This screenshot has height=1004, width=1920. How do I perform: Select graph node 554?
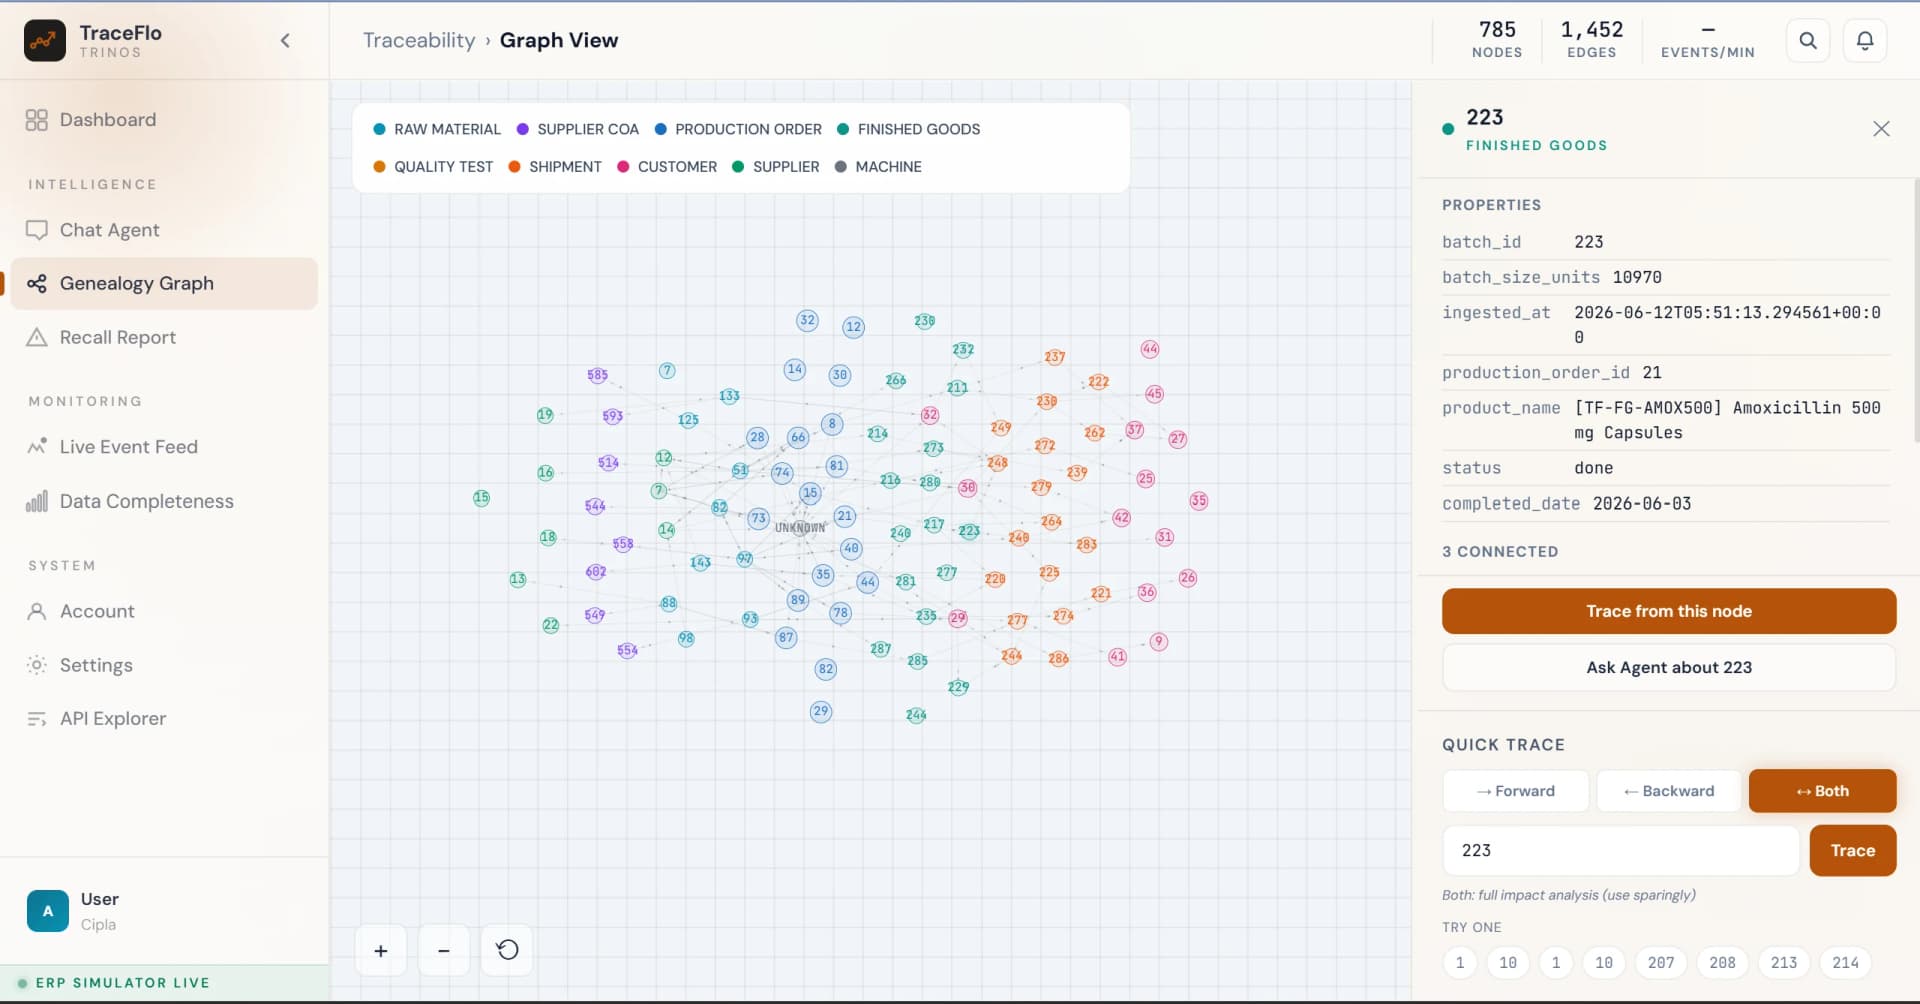[627, 650]
